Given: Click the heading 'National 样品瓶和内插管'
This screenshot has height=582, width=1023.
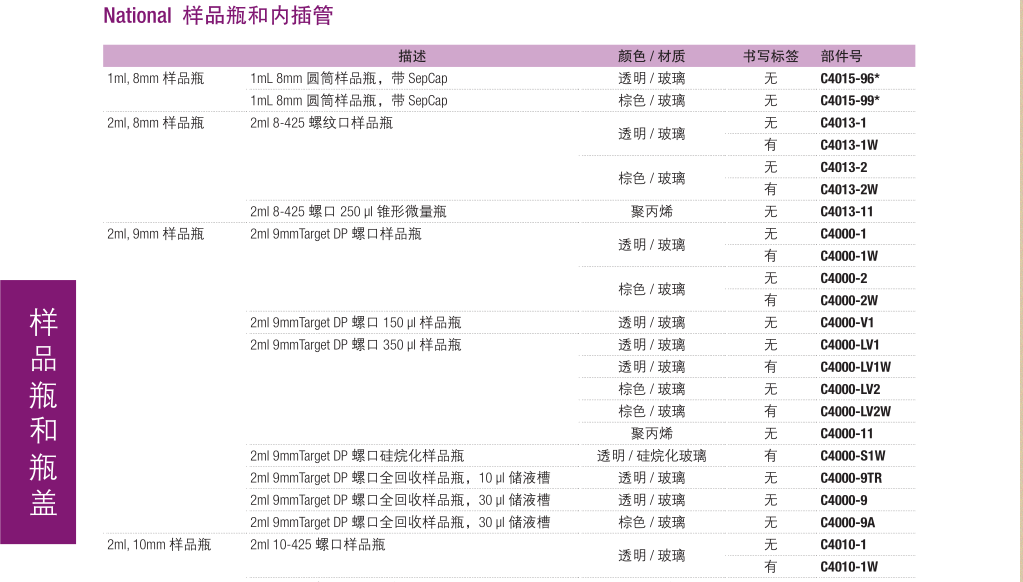Looking at the screenshot, I should pyautogui.click(x=219, y=15).
